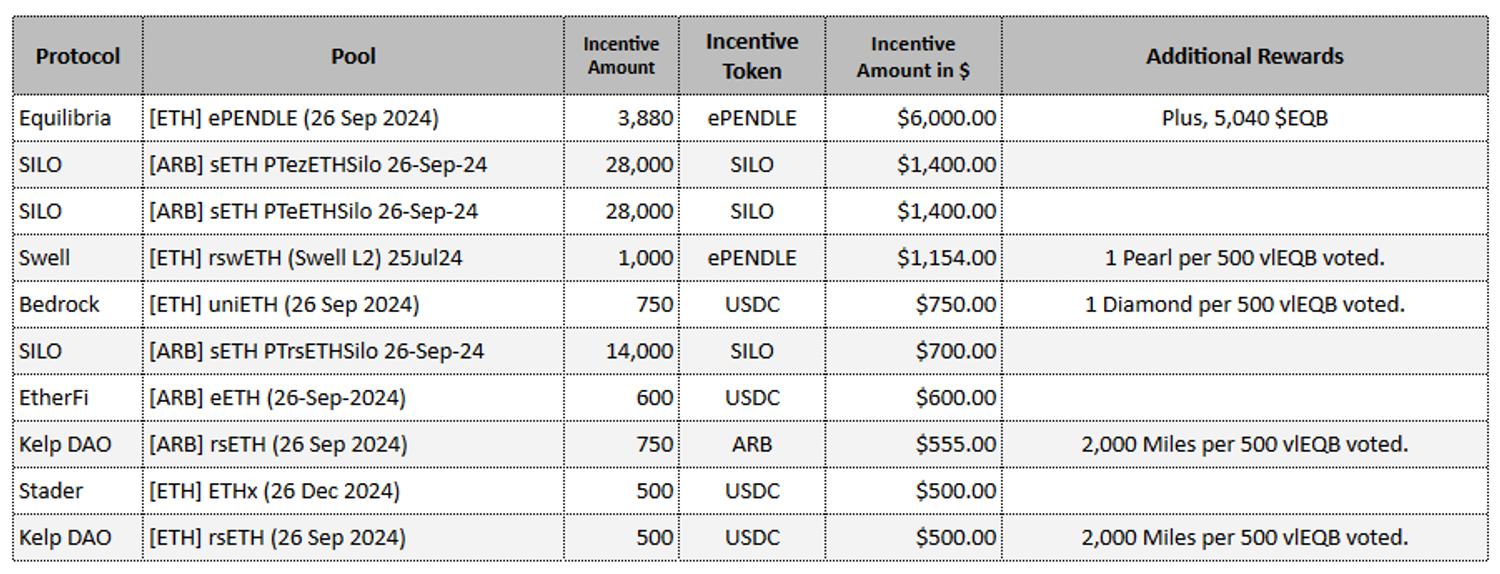The image size is (1500, 574).
Task: Select the Bedrock protocol cell
Action: 59,304
